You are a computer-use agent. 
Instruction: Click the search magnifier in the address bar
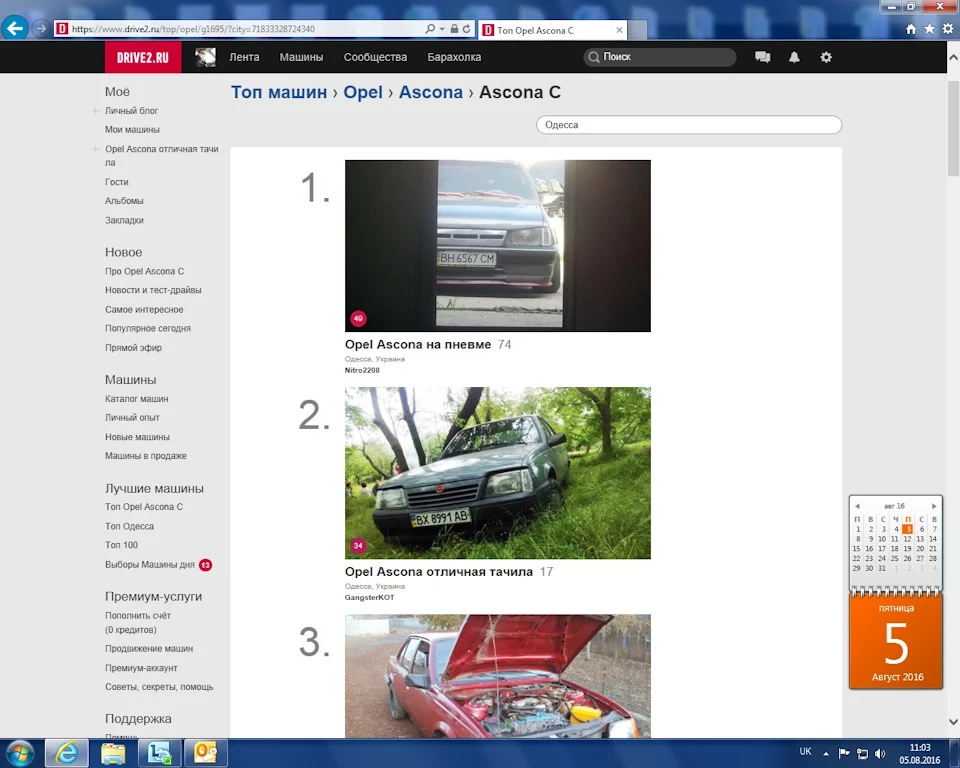click(x=430, y=29)
